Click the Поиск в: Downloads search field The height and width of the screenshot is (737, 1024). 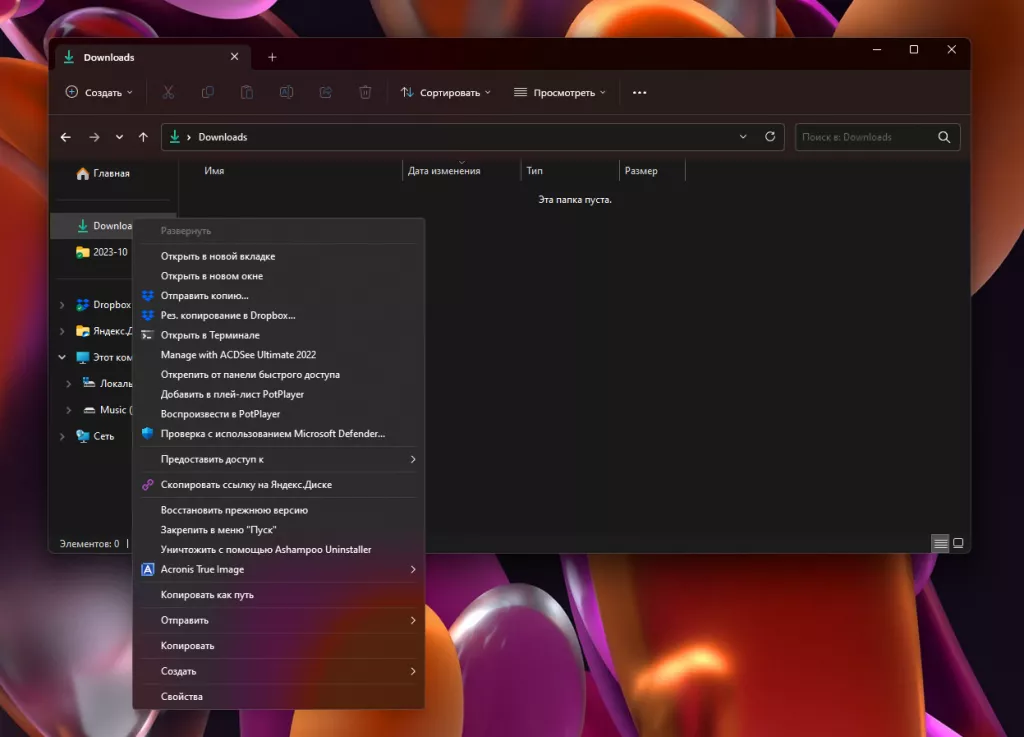tap(865, 137)
